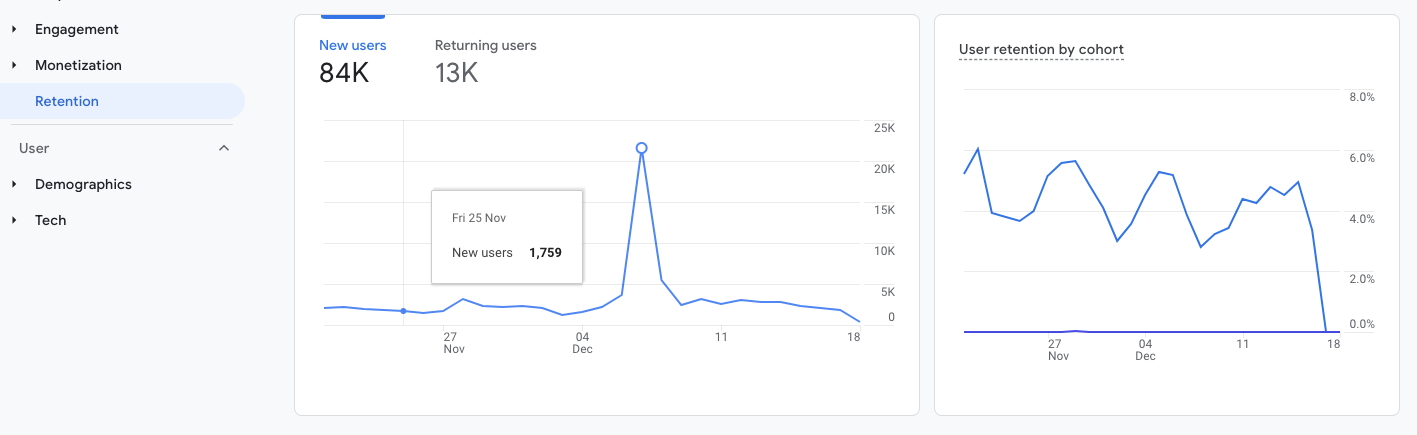This screenshot has height=435, width=1417.
Task: Click the hollow circle peak data point
Action: click(641, 148)
